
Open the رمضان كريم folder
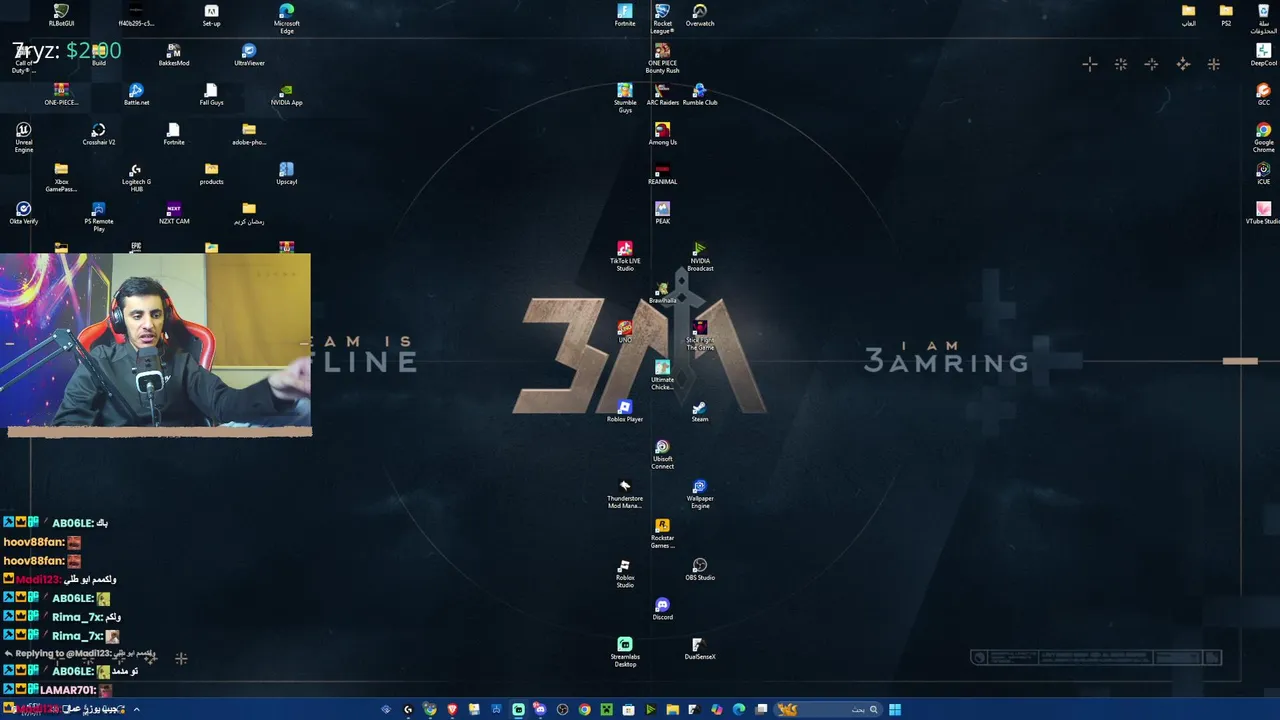coord(249,213)
